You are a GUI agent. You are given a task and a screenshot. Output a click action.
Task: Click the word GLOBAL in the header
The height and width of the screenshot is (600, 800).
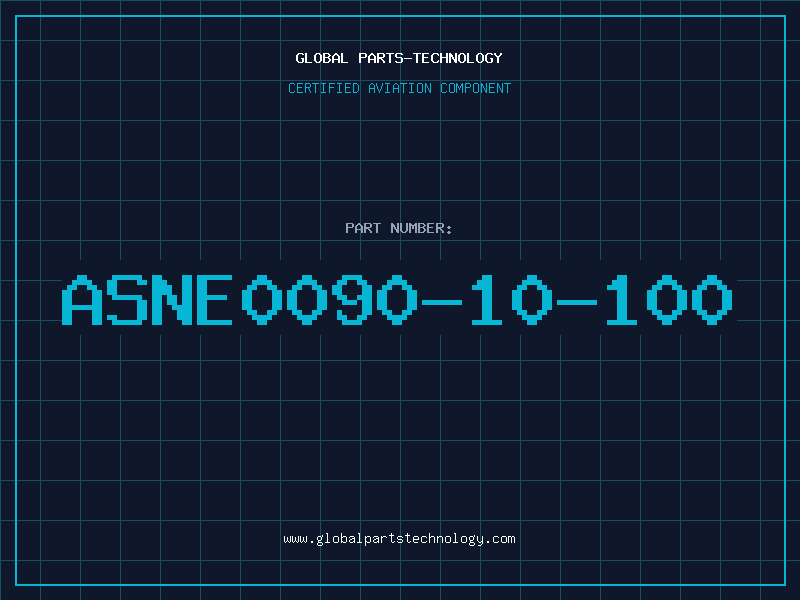tap(319, 58)
